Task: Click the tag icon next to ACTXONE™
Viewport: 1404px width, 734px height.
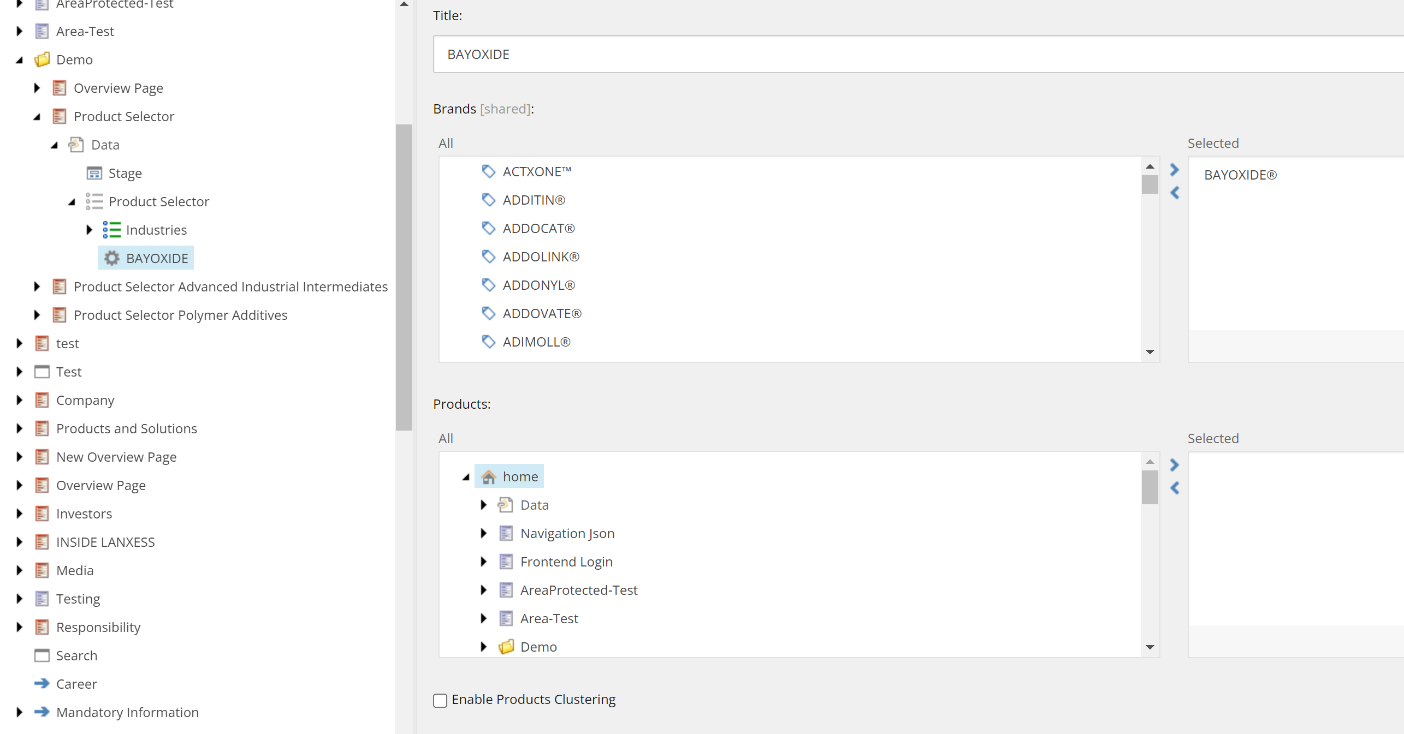Action: tap(489, 171)
